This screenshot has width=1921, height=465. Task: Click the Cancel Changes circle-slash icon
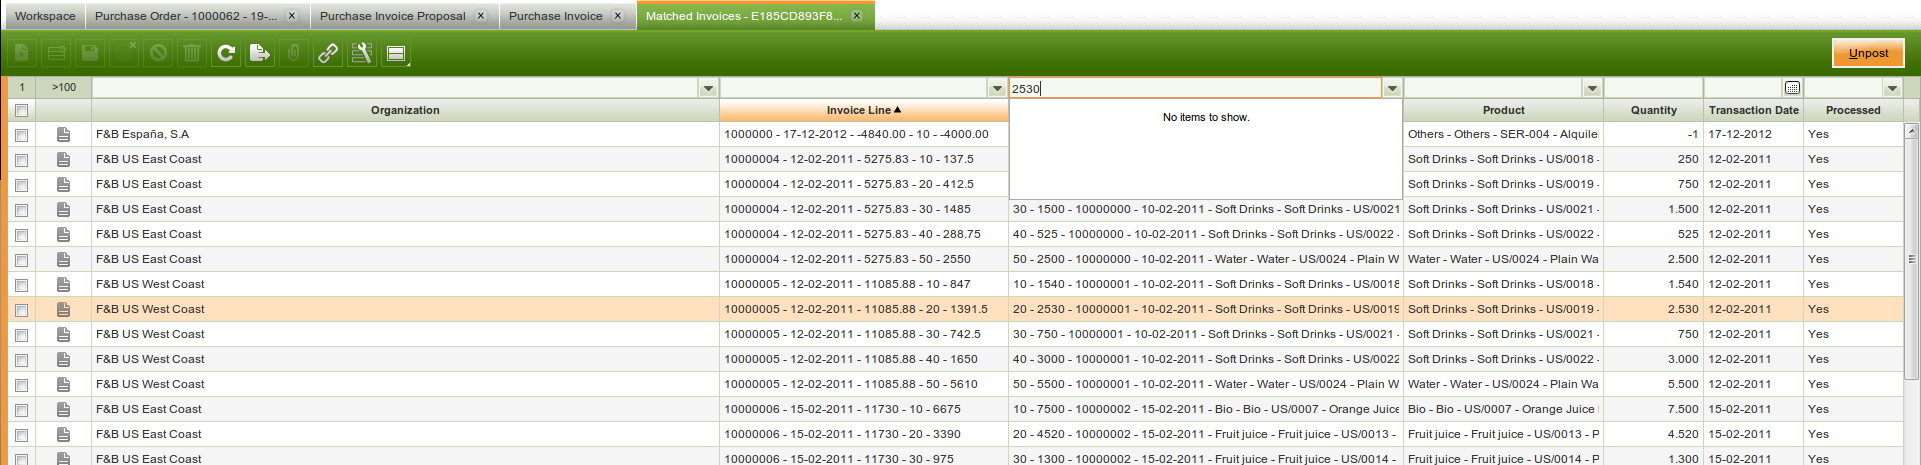[158, 53]
